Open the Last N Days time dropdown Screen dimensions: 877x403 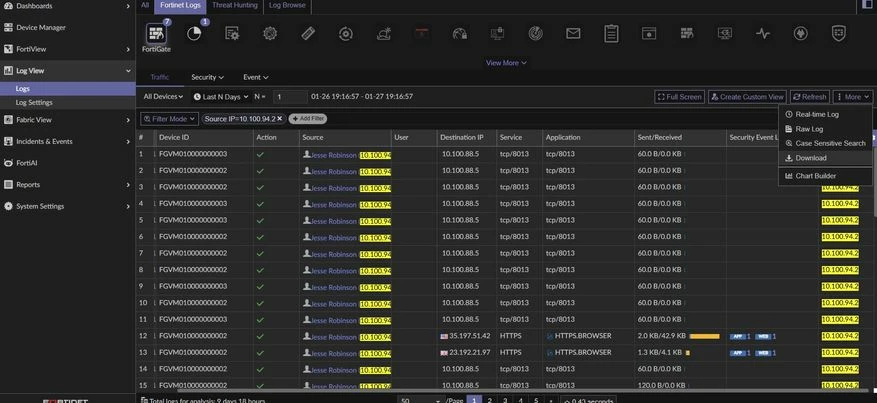coord(221,97)
